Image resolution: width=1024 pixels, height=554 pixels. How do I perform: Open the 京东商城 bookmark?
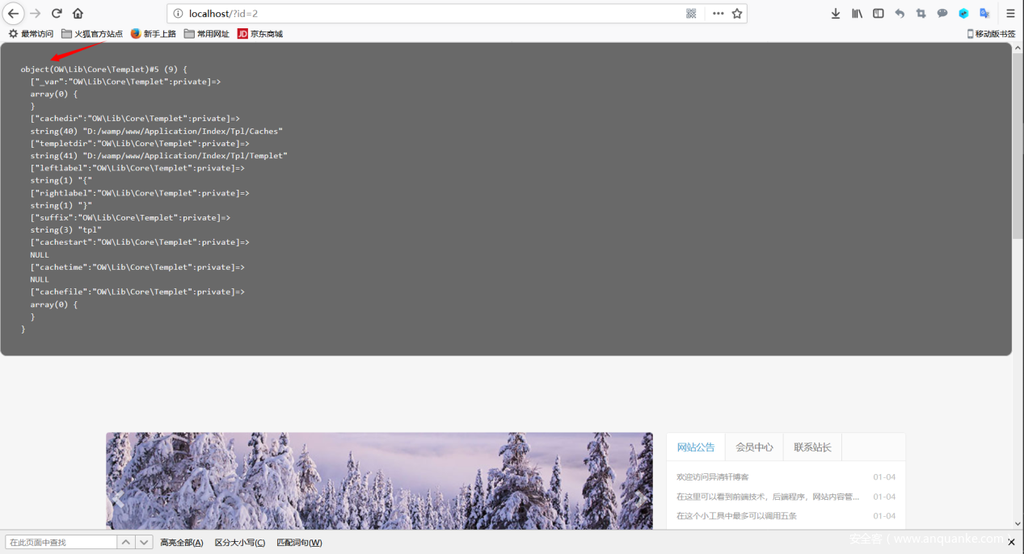(x=260, y=34)
